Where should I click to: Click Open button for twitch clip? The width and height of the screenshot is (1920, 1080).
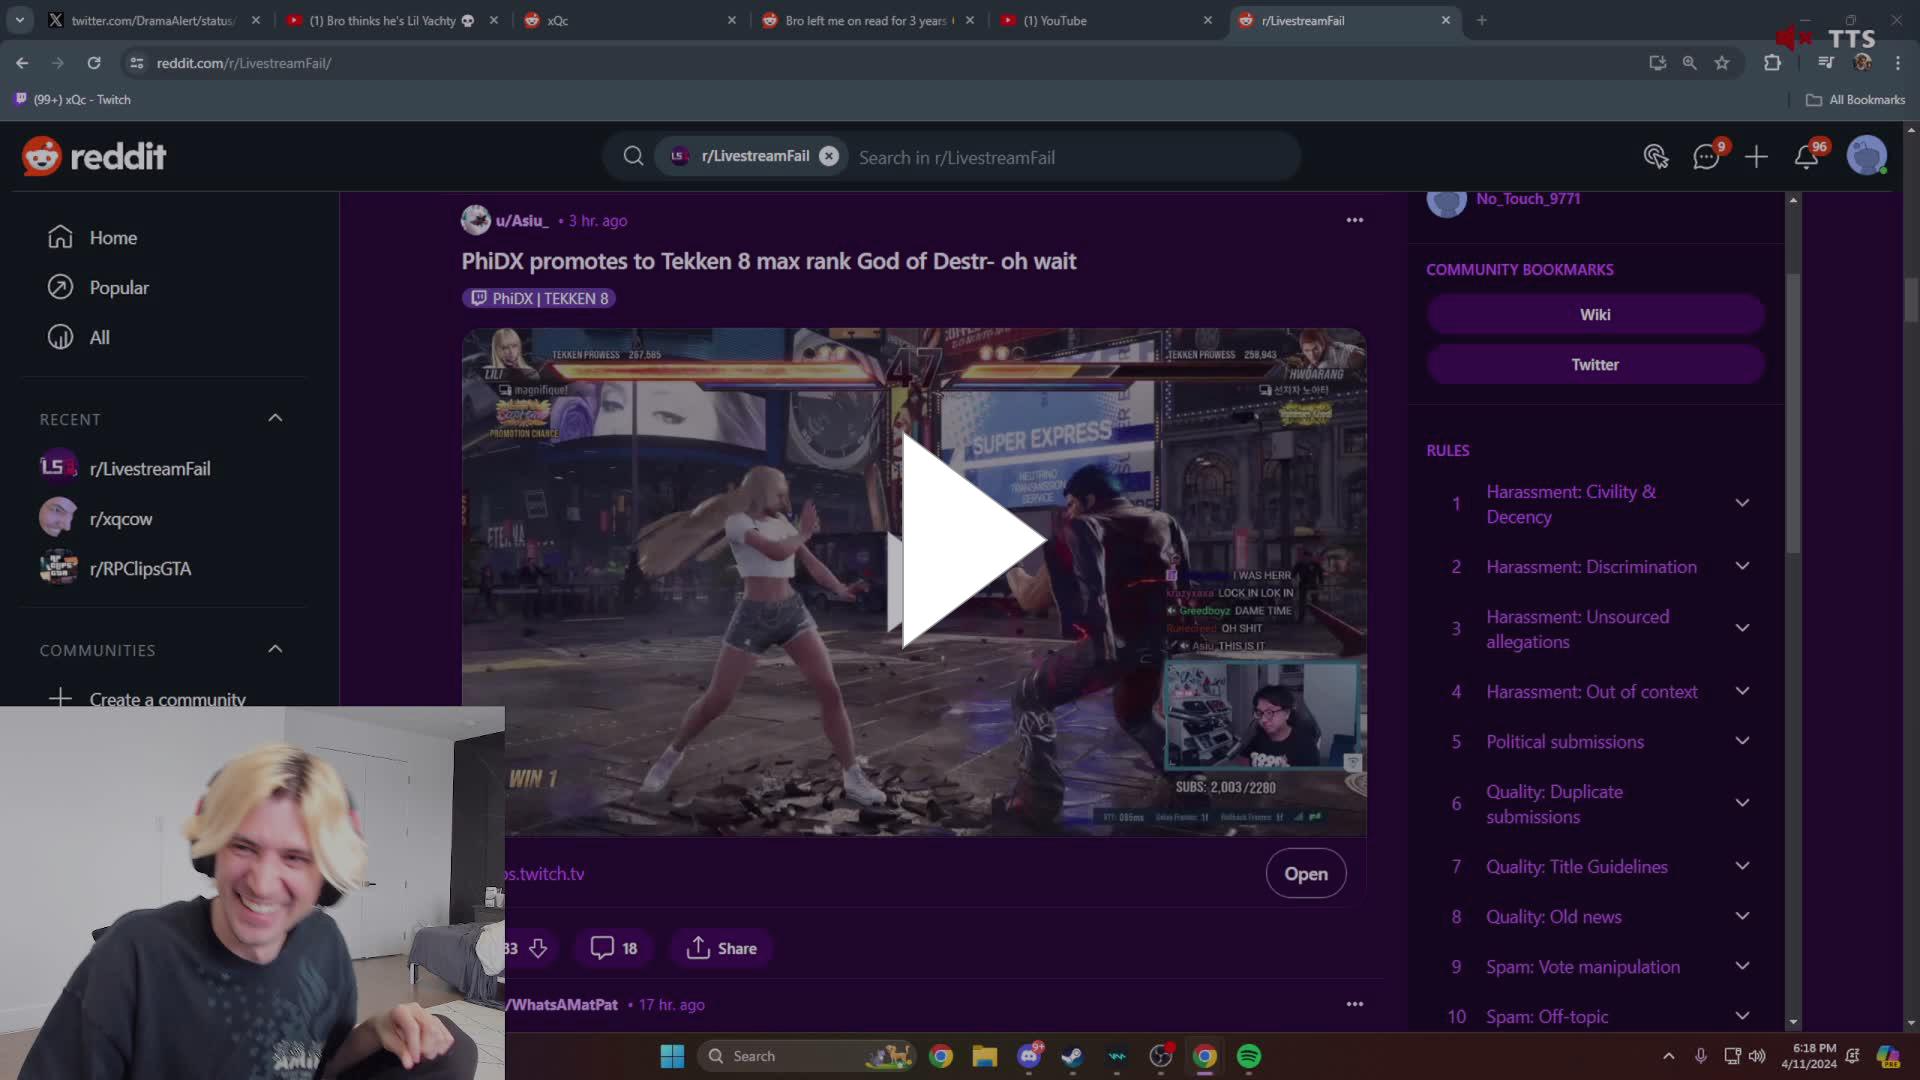(x=1306, y=874)
